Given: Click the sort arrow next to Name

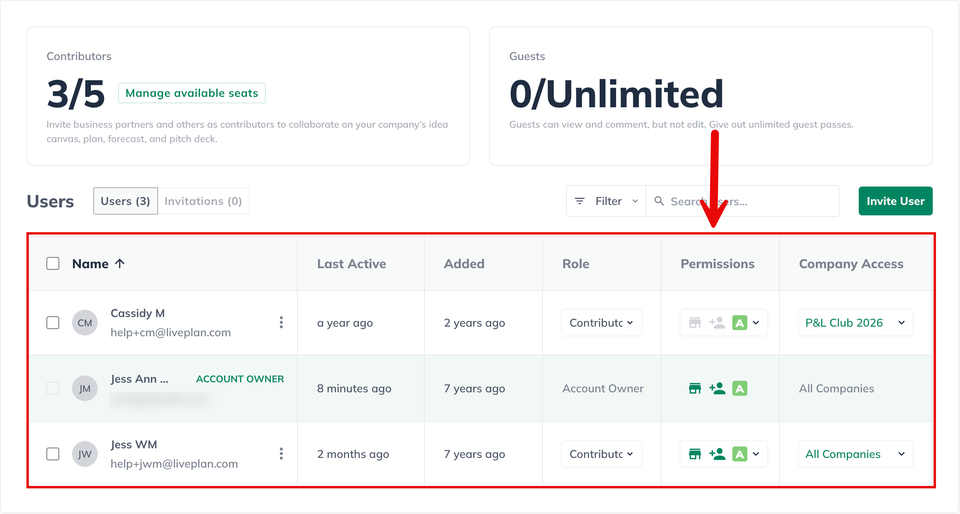Looking at the screenshot, I should click(119, 264).
